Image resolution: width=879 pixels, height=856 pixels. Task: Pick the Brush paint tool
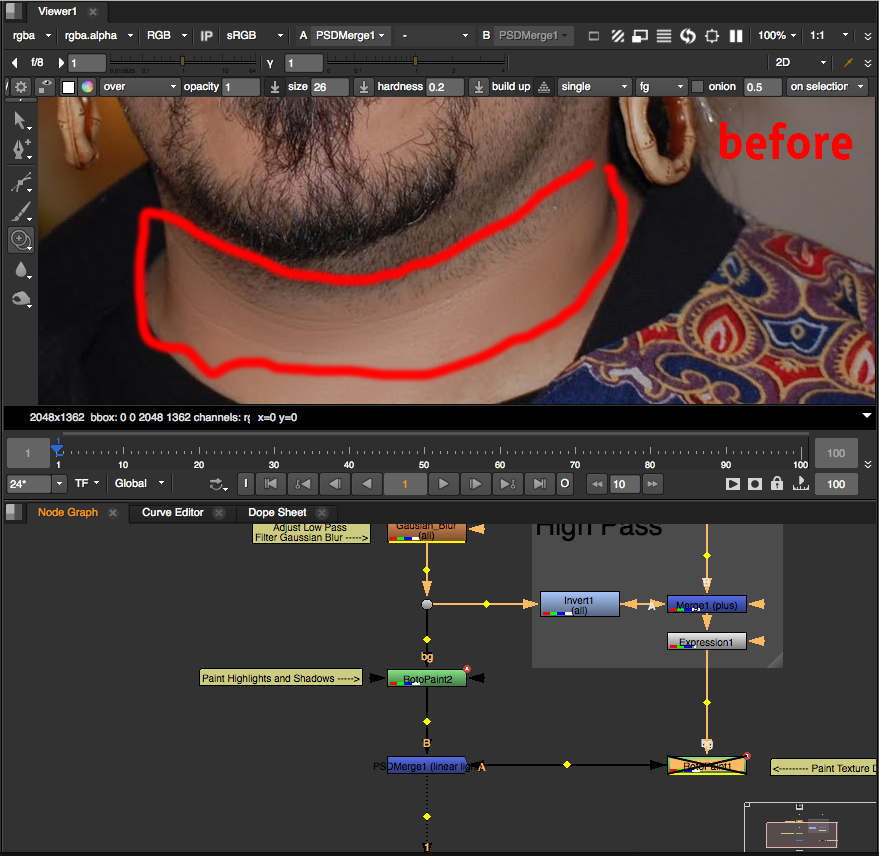point(20,212)
